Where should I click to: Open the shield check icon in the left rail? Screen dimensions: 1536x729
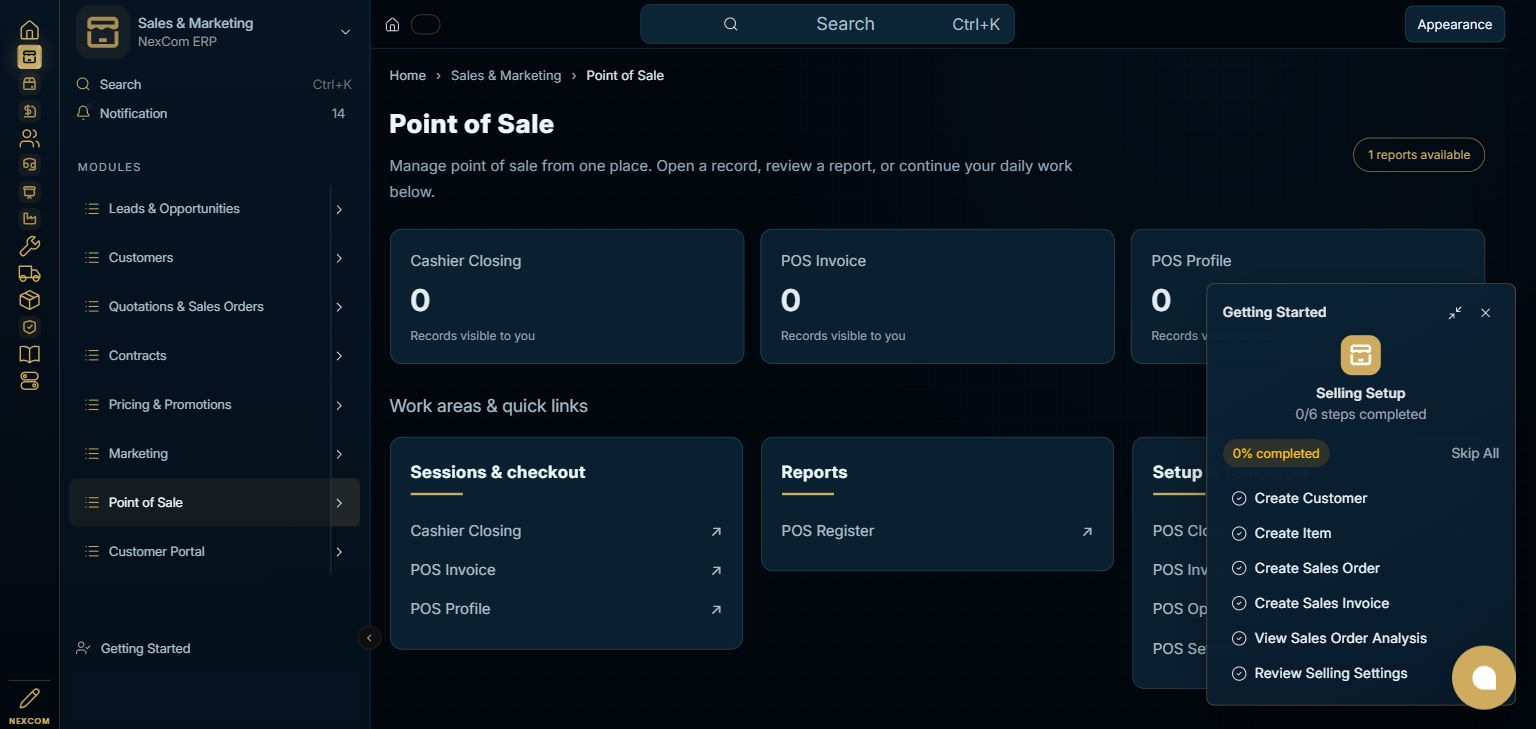30,327
